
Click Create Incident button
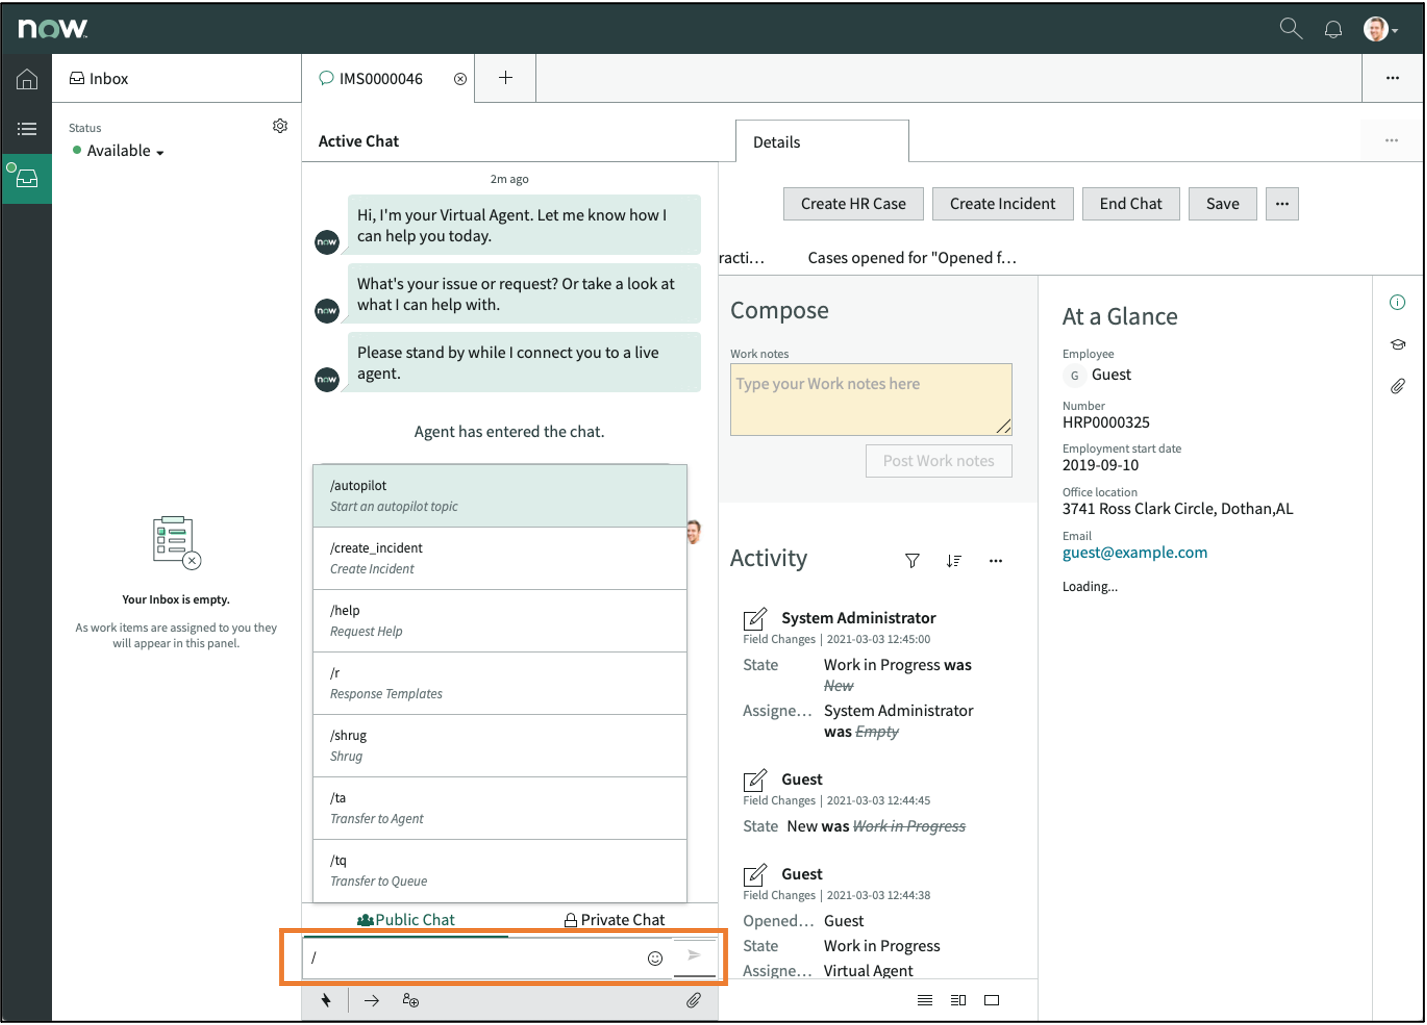point(1002,204)
